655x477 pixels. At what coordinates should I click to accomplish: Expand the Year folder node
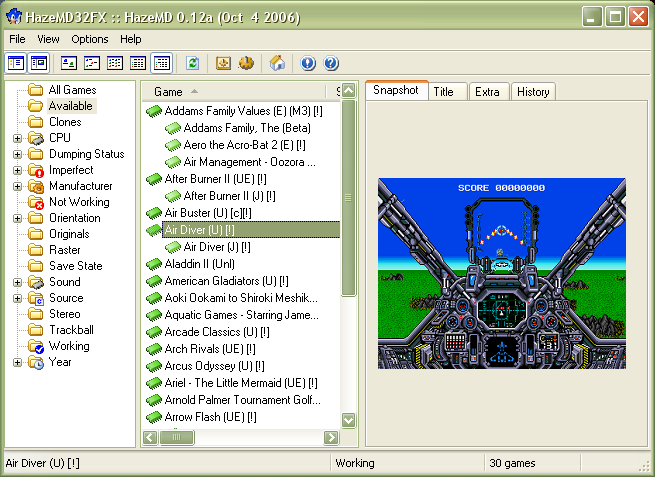pos(18,362)
